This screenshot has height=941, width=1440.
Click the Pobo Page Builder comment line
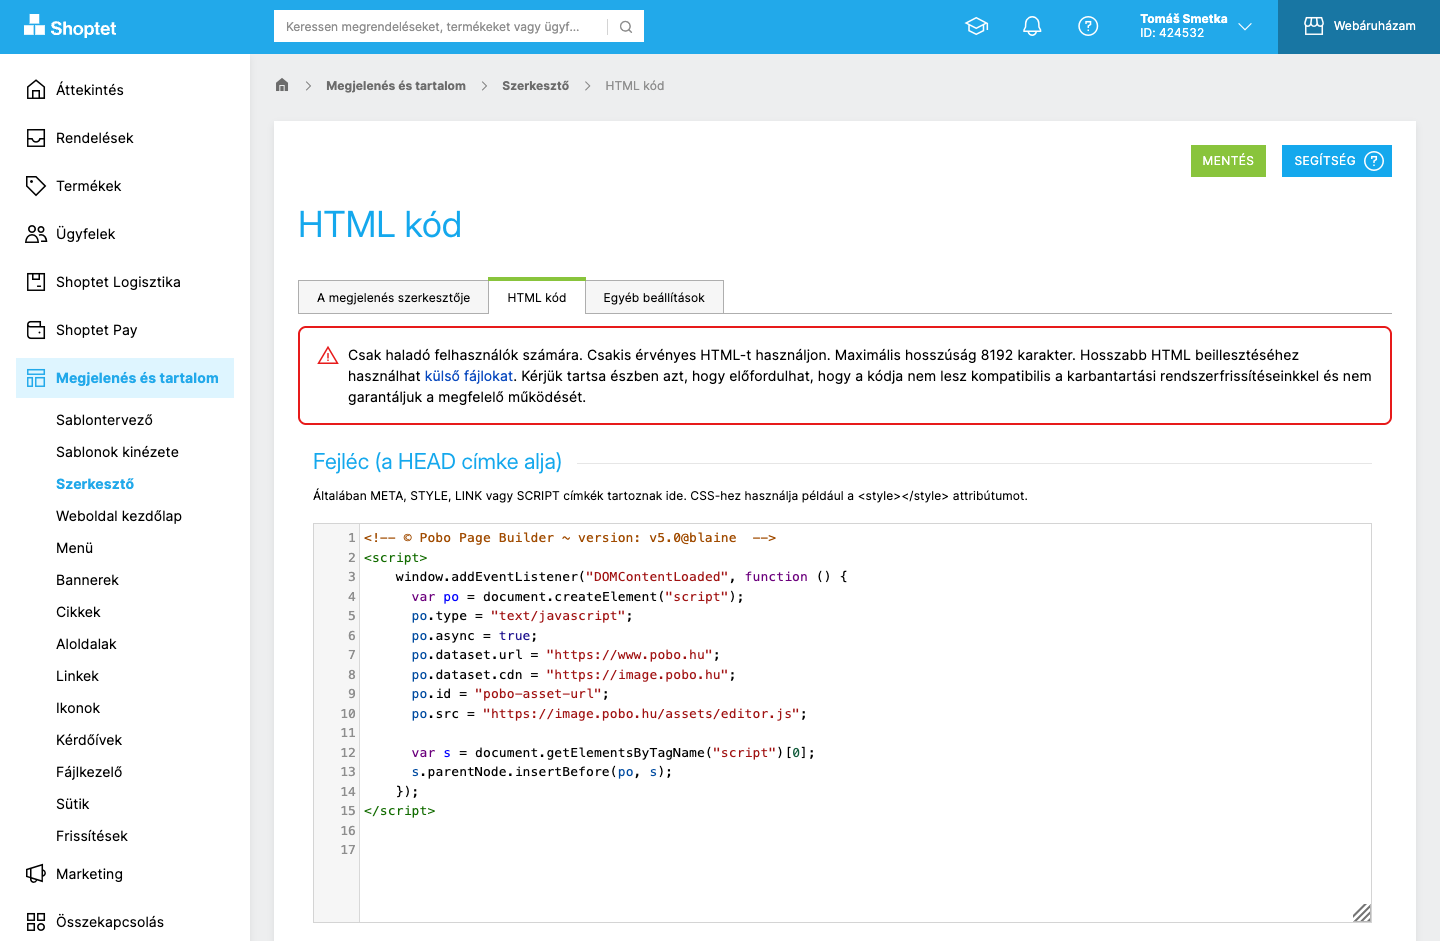pos(570,538)
